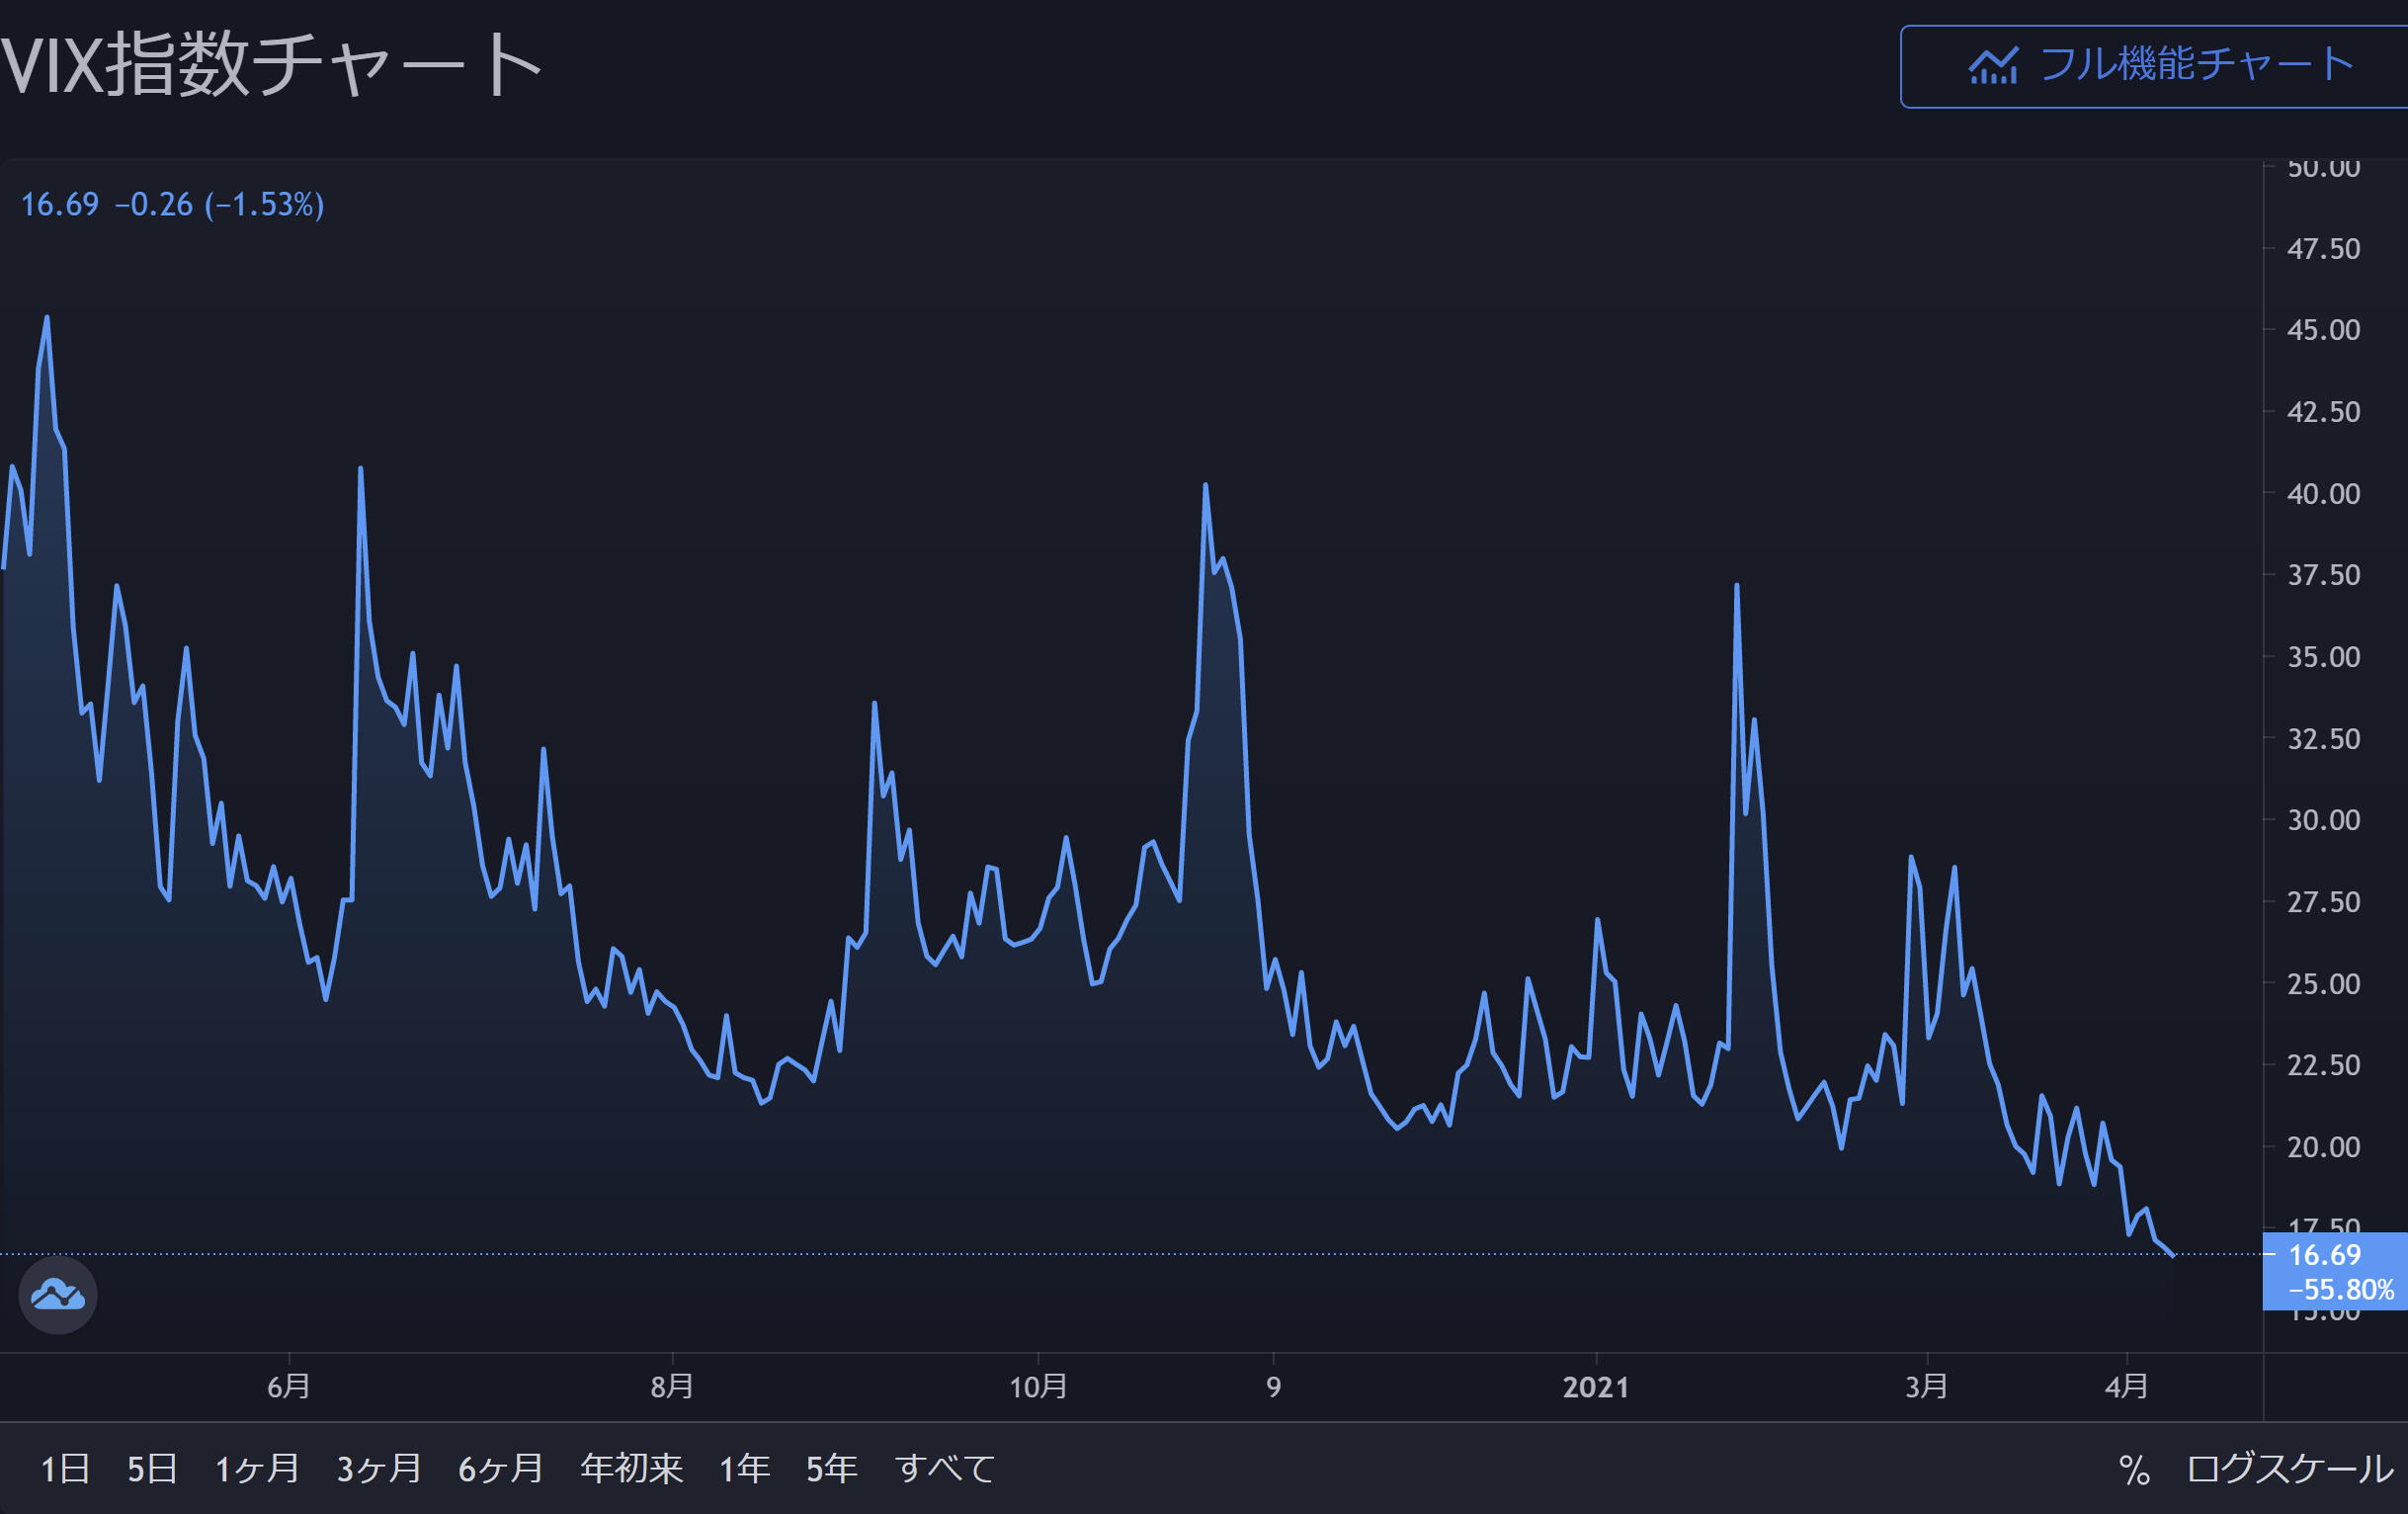The height and width of the screenshot is (1514, 2408).
Task: Switch to 1ヶ月 range
Action: 257,1469
